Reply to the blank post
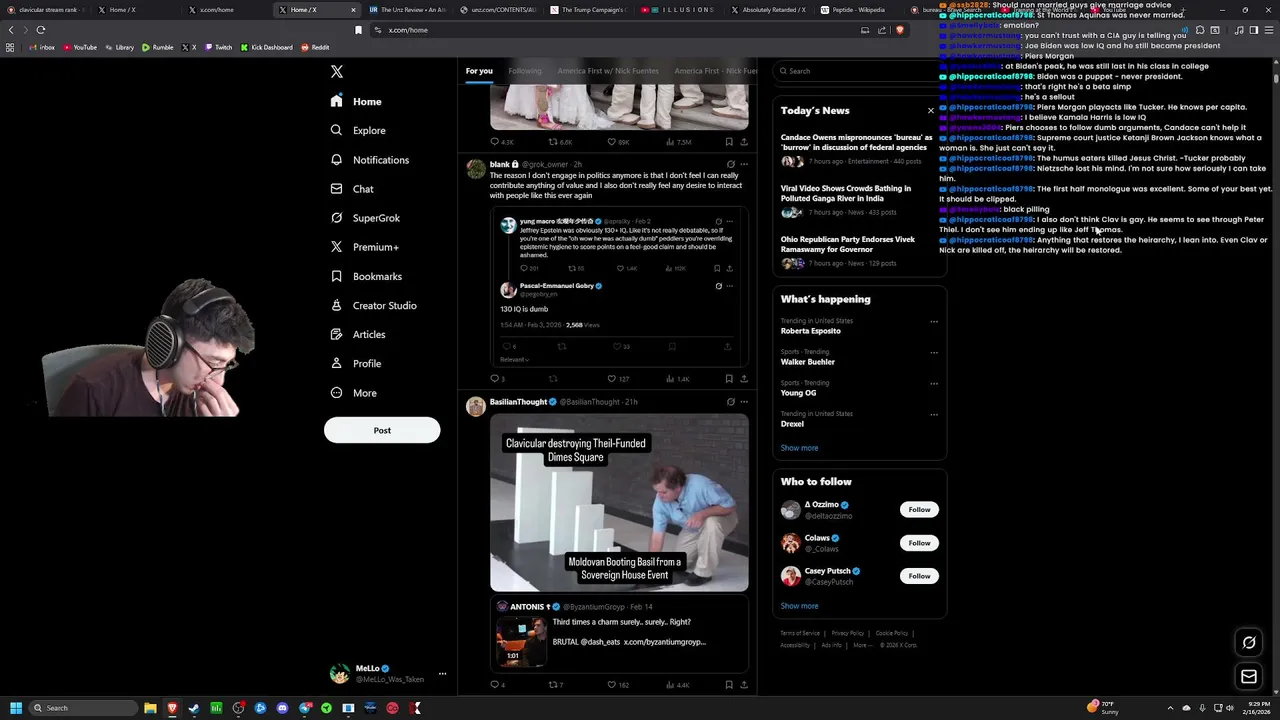This screenshot has width=1280, height=720. pyautogui.click(x=497, y=379)
